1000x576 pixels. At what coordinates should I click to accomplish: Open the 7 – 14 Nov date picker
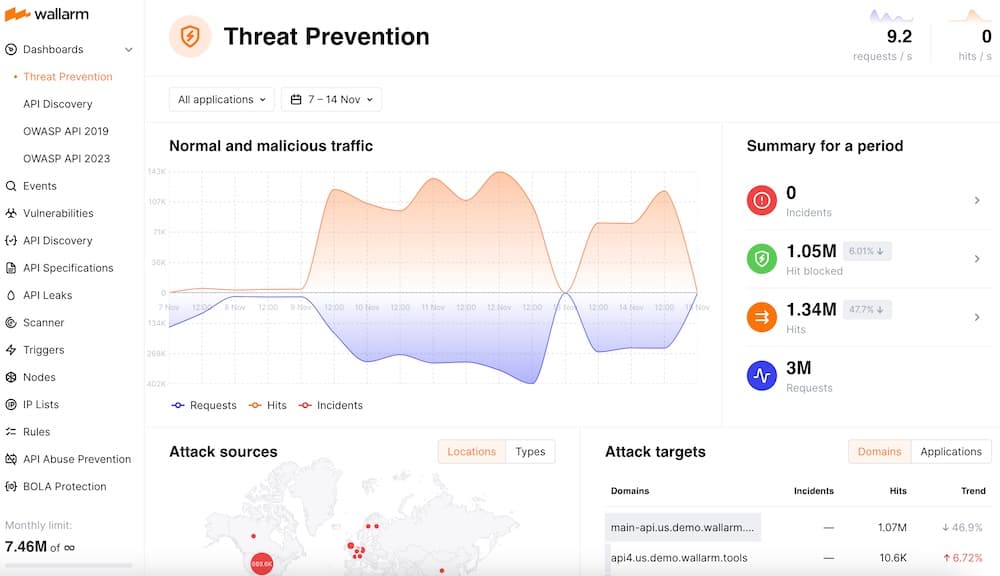[x=332, y=99]
